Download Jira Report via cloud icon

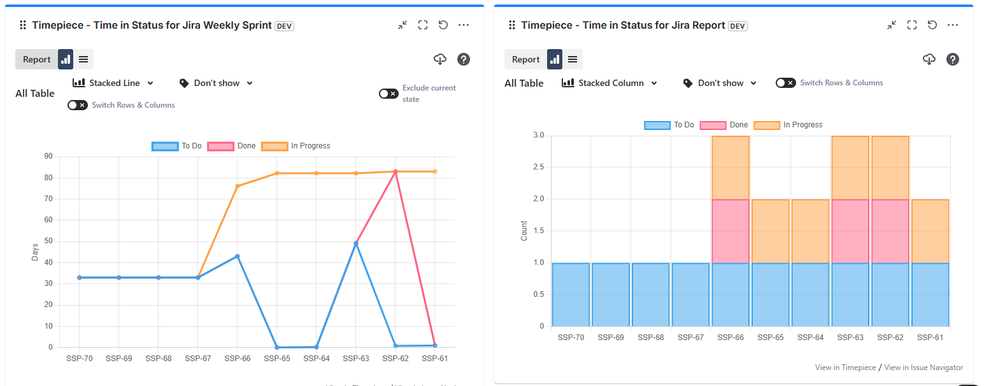tap(929, 59)
